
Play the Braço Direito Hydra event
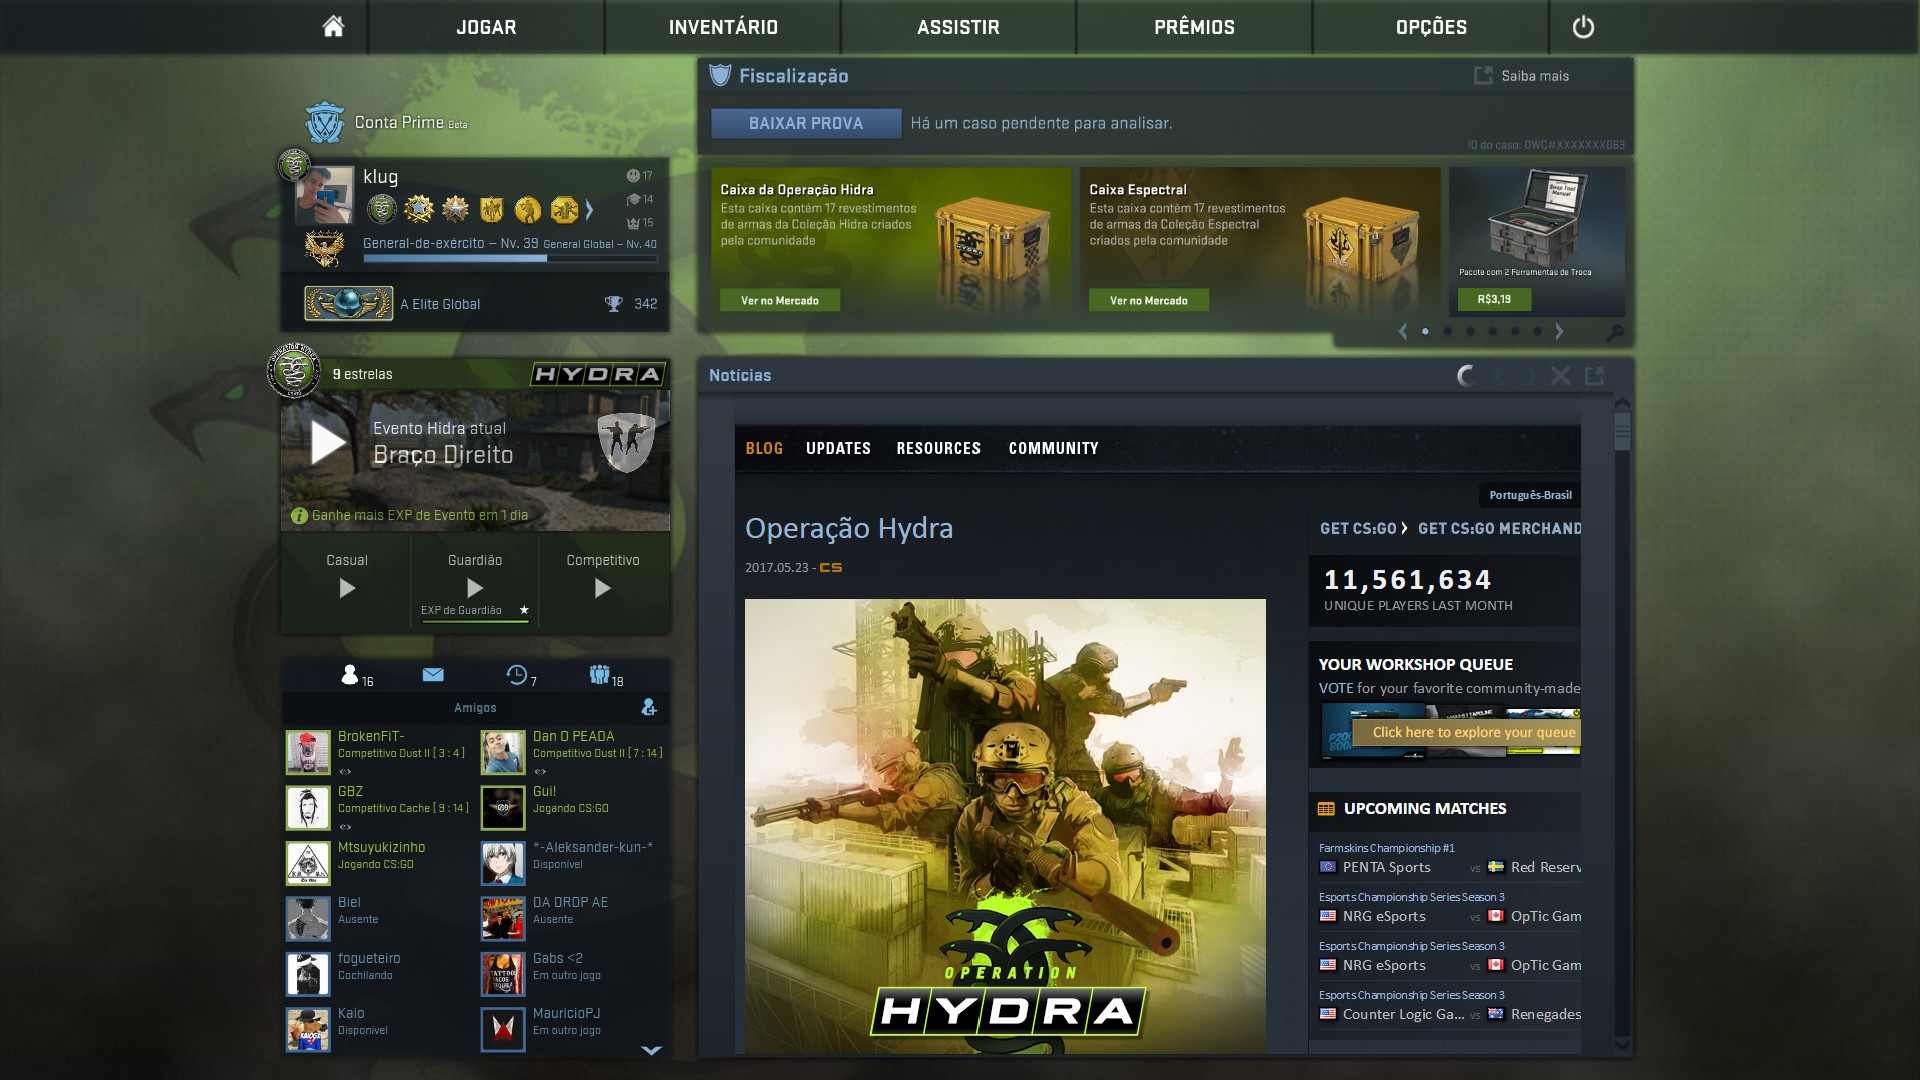tap(329, 442)
